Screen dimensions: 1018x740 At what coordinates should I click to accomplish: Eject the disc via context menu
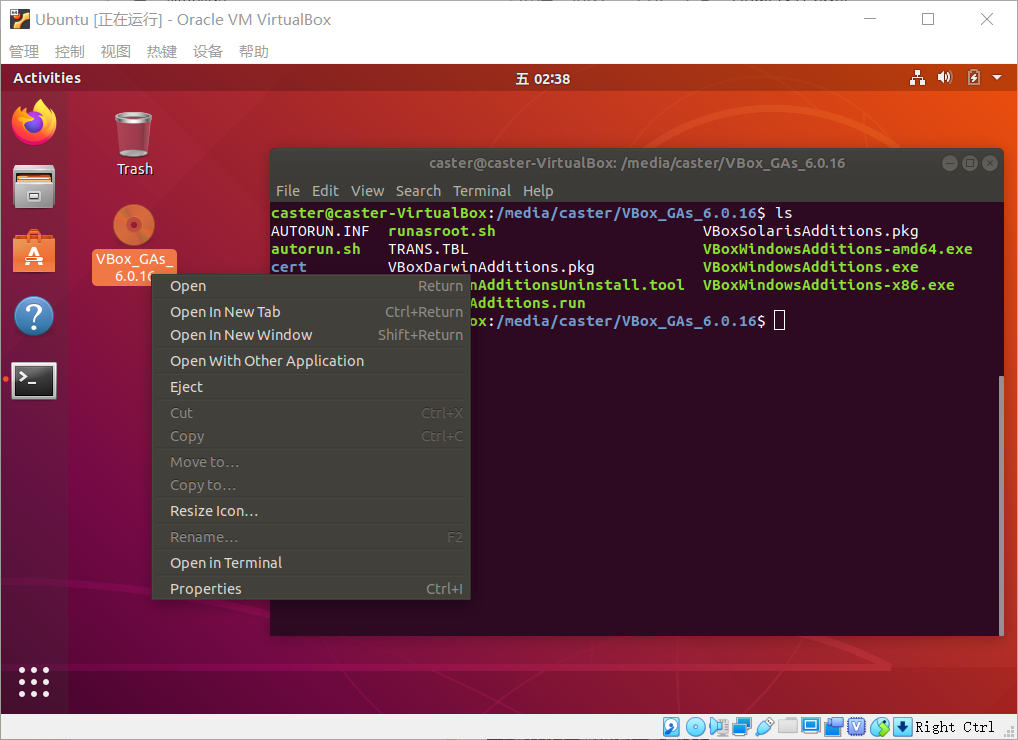(311, 387)
